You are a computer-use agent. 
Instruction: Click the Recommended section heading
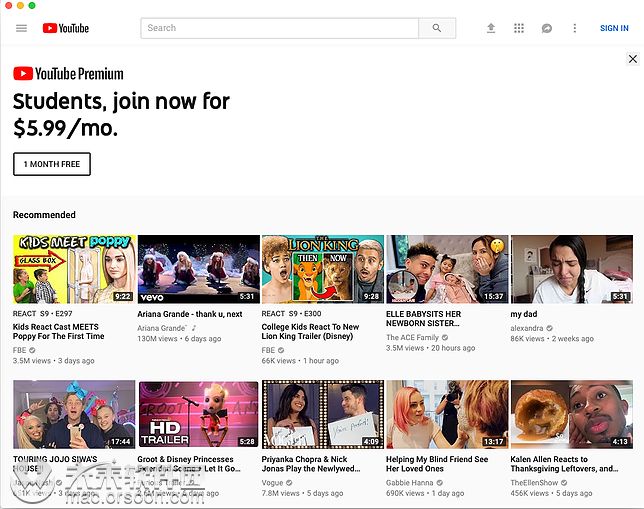coord(44,214)
